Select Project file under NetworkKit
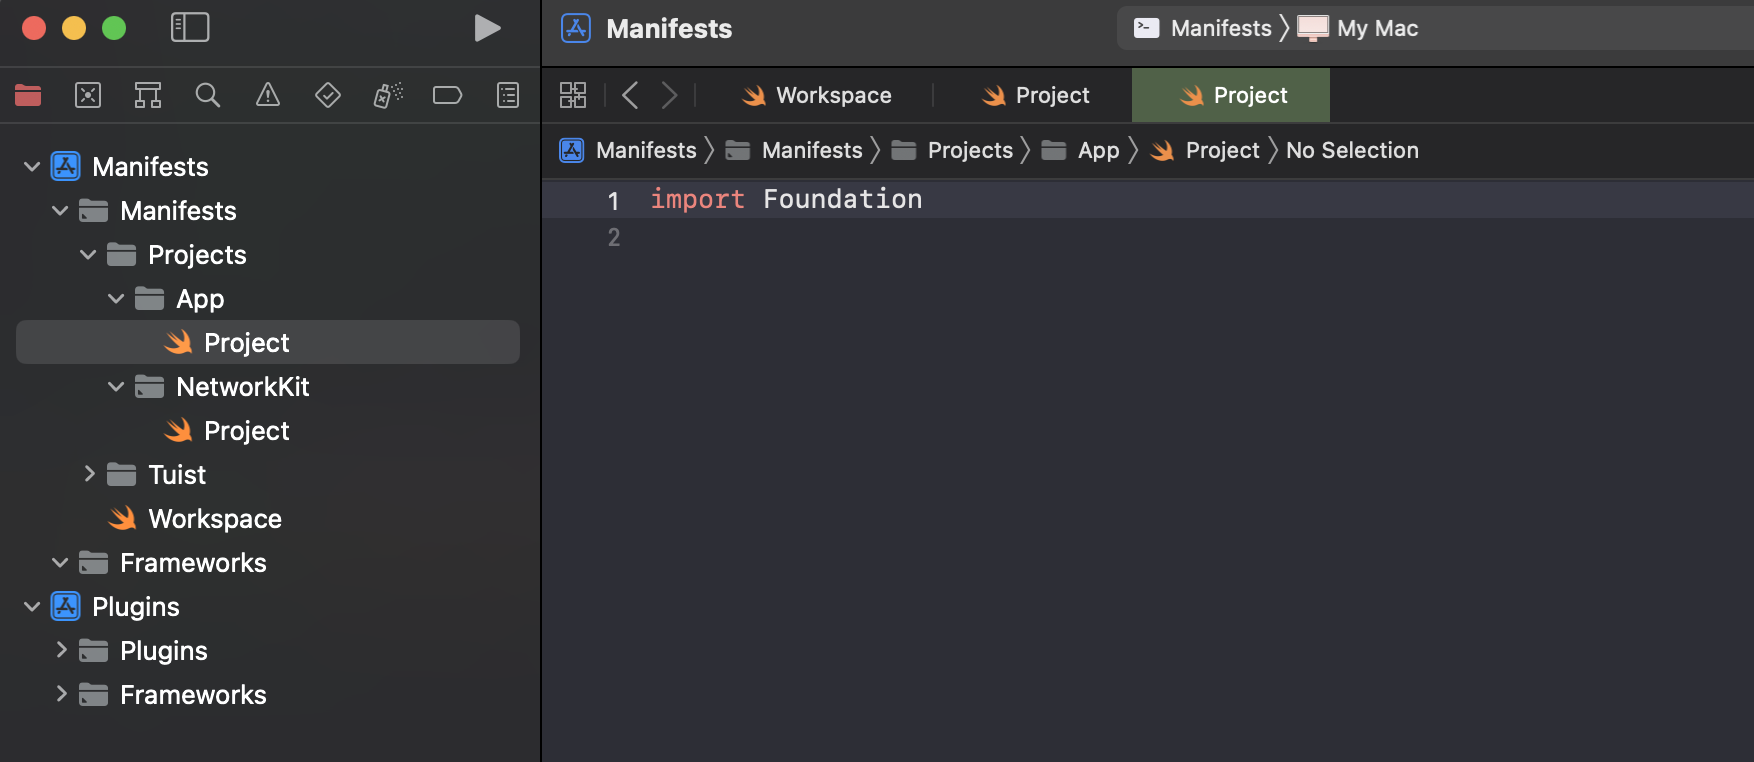The height and width of the screenshot is (762, 1754). tap(268, 430)
